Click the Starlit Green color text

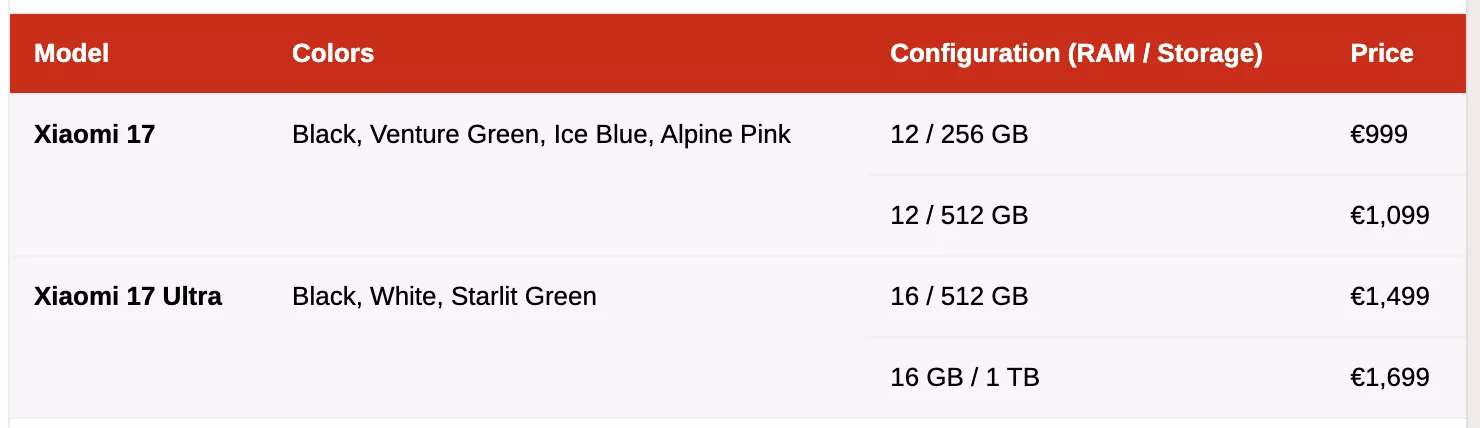[524, 297]
